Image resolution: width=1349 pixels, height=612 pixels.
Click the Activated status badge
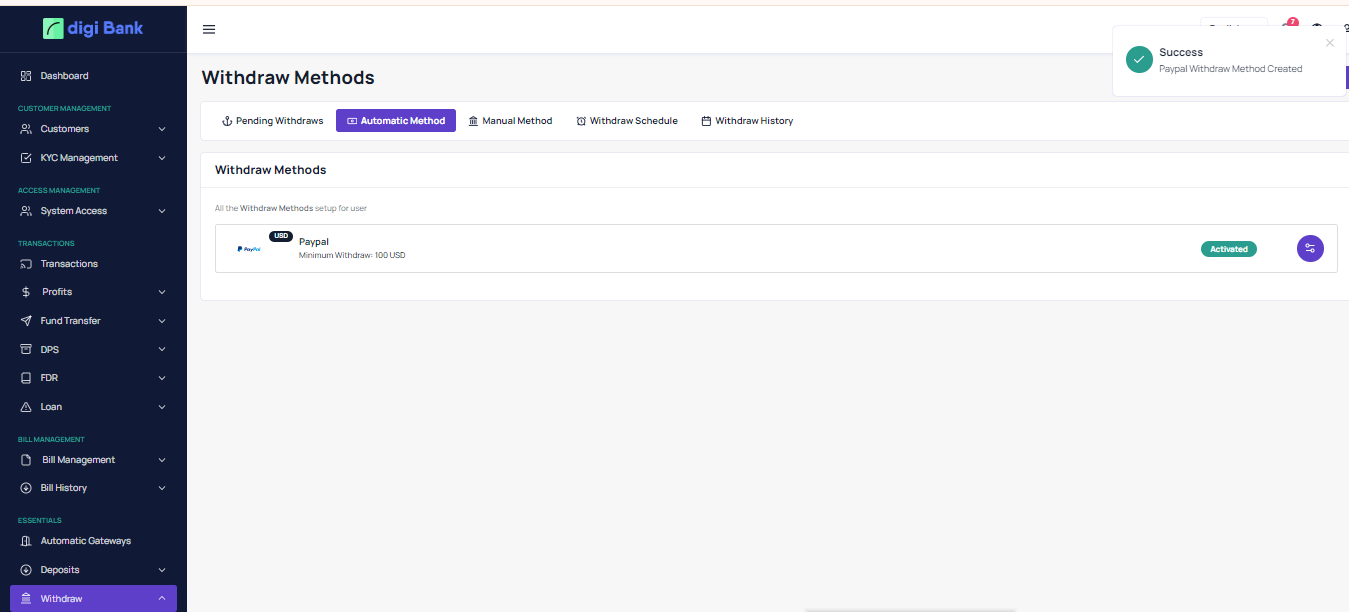click(x=1228, y=249)
